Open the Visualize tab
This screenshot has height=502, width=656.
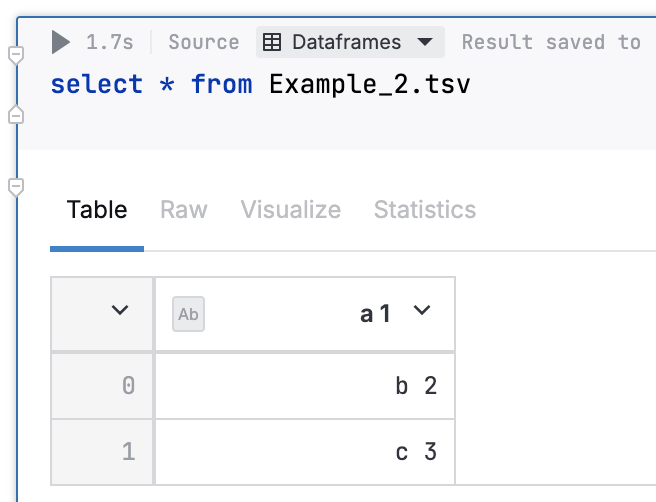291,209
